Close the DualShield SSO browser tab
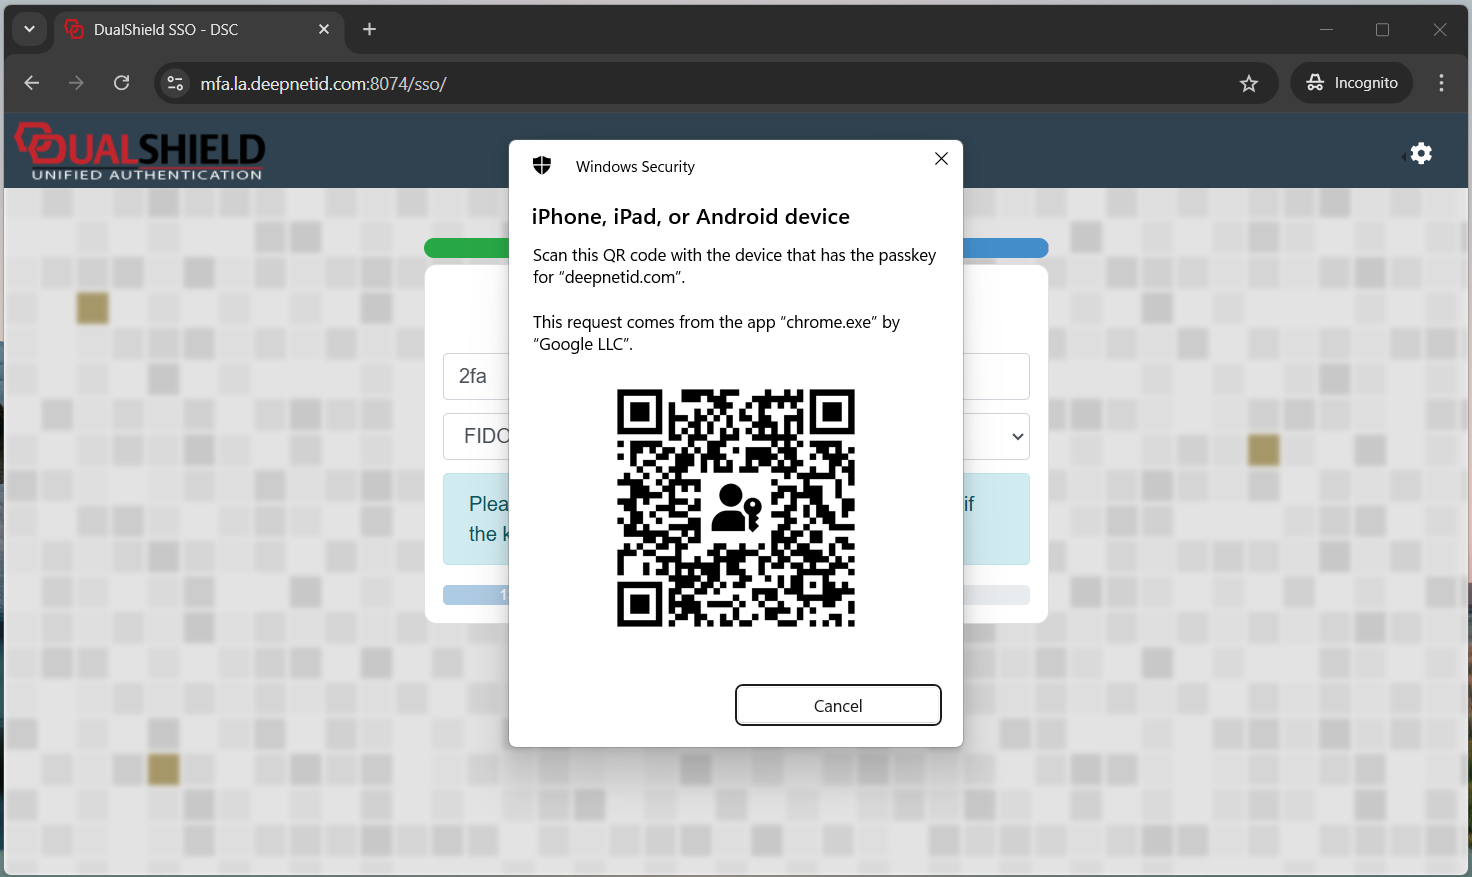 click(x=324, y=30)
